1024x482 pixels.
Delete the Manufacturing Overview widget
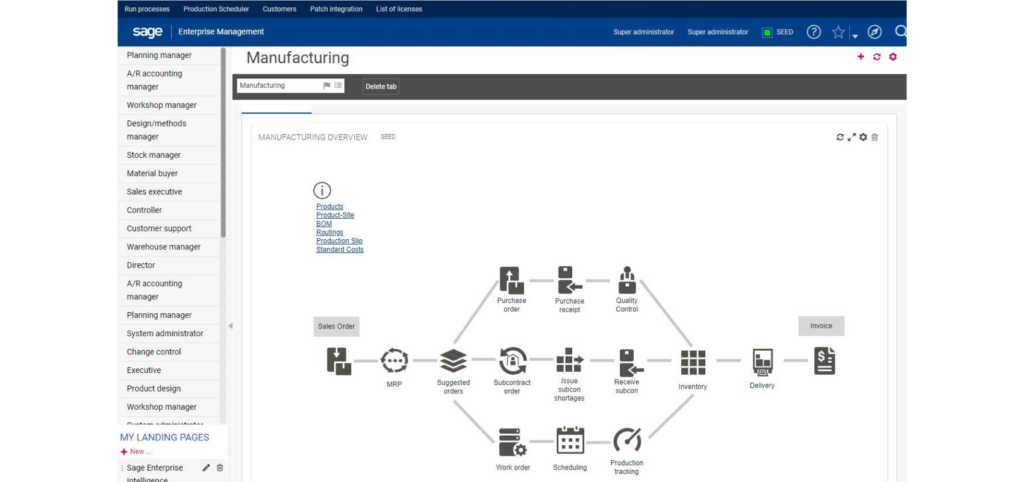875,137
